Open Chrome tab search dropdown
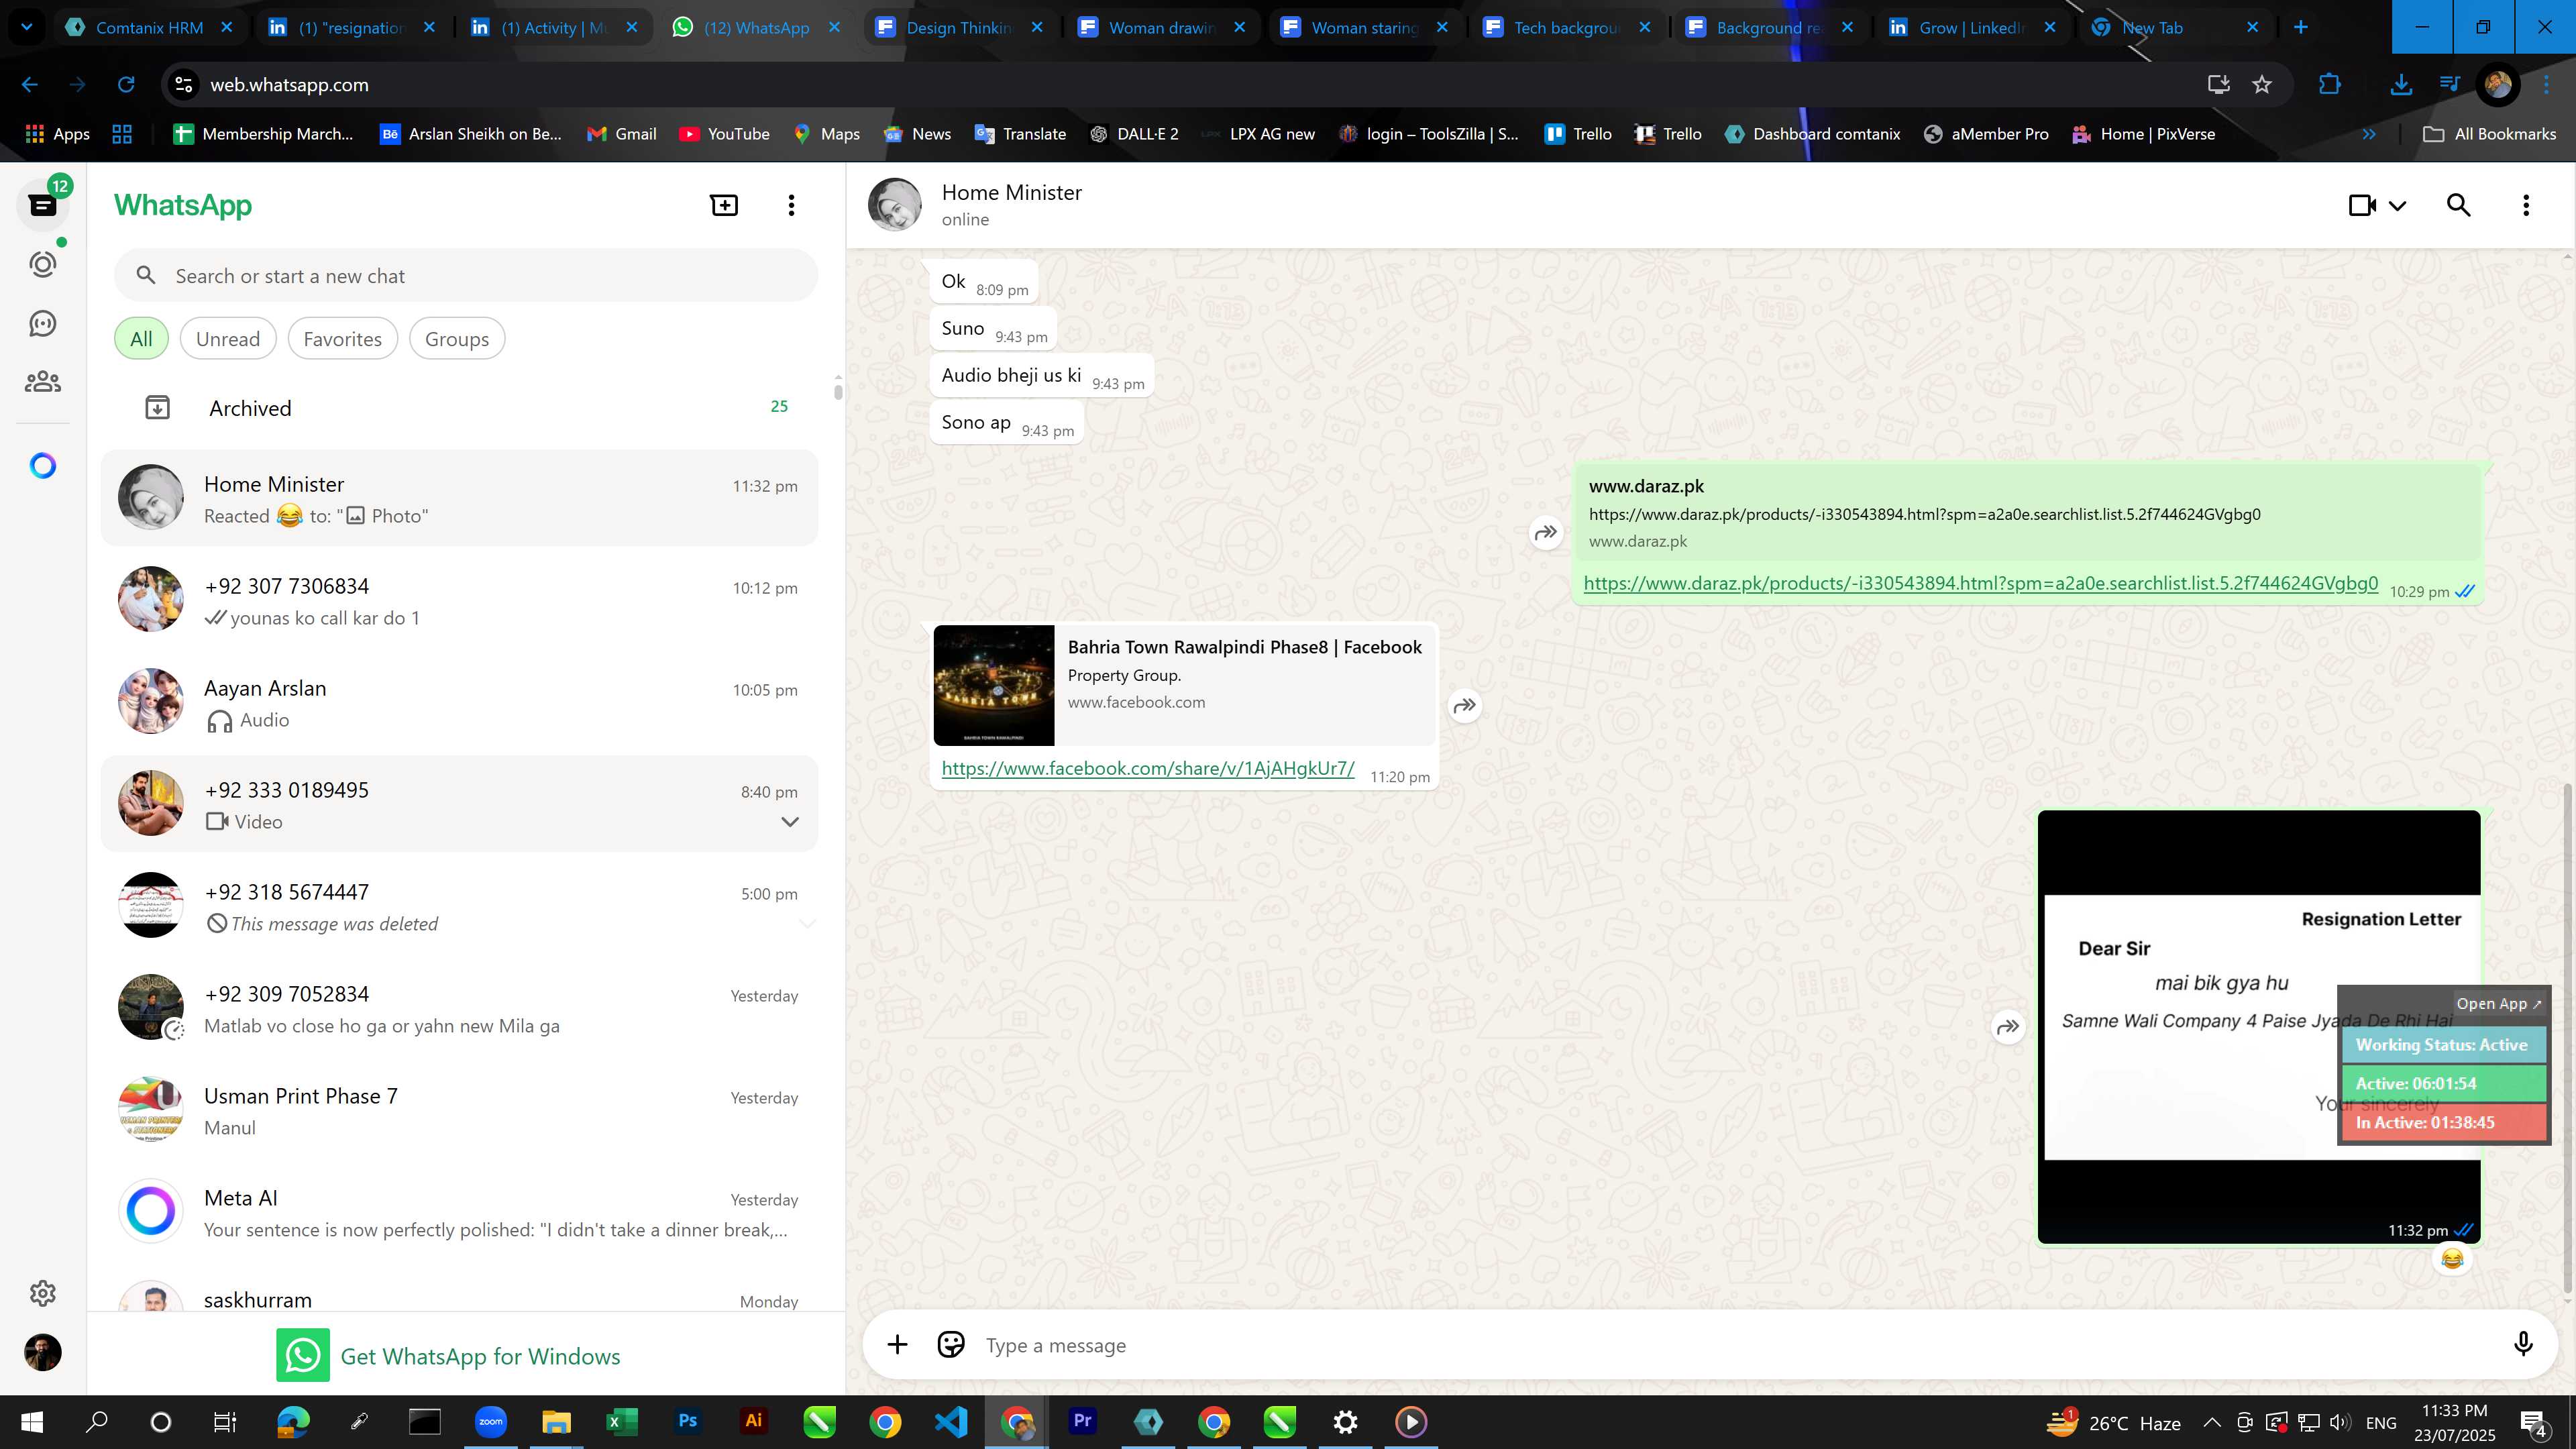Viewport: 2576px width, 1449px height. point(27,27)
